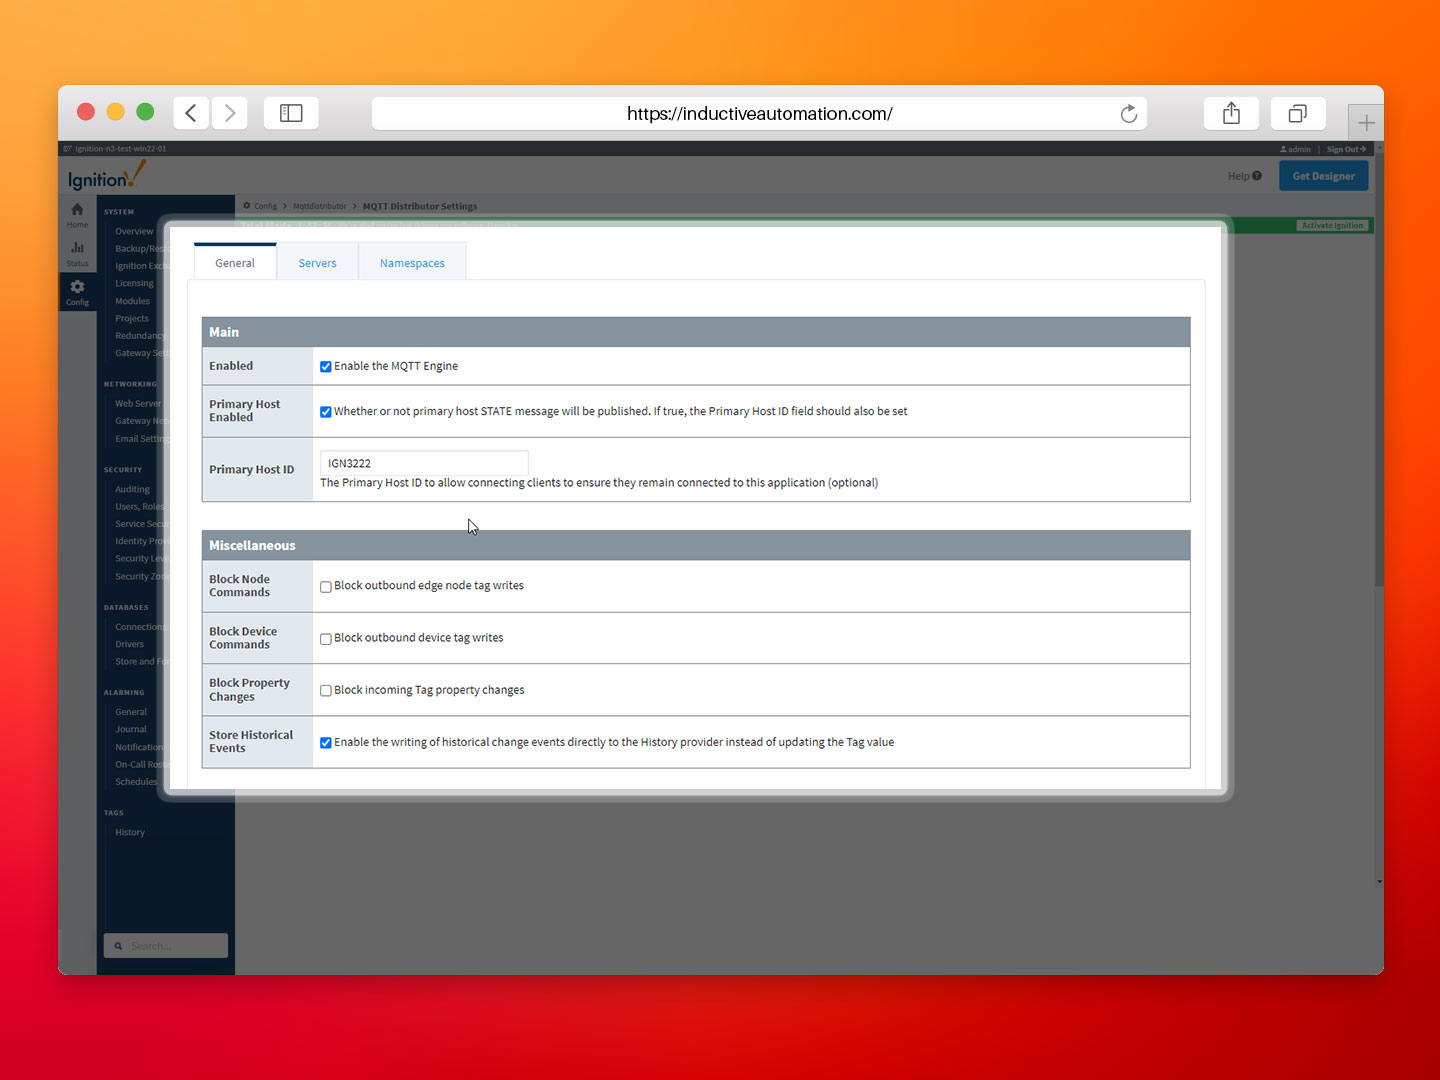Open Licensing in System menu
Viewport: 1440px width, 1080px height.
(x=134, y=283)
